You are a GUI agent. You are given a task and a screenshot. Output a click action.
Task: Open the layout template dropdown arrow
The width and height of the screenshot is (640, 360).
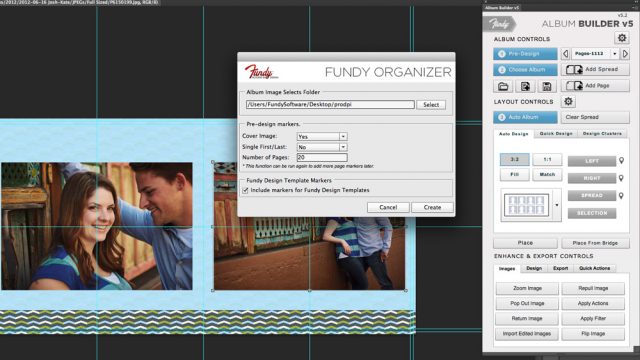tap(556, 205)
